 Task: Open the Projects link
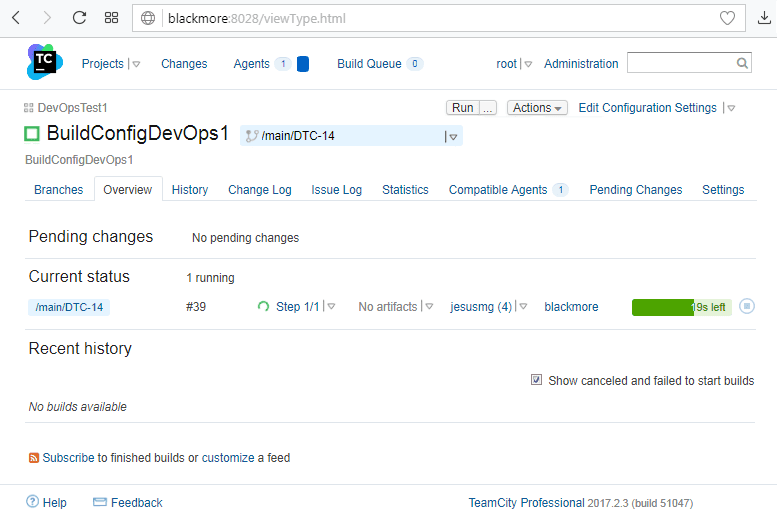tap(102, 64)
